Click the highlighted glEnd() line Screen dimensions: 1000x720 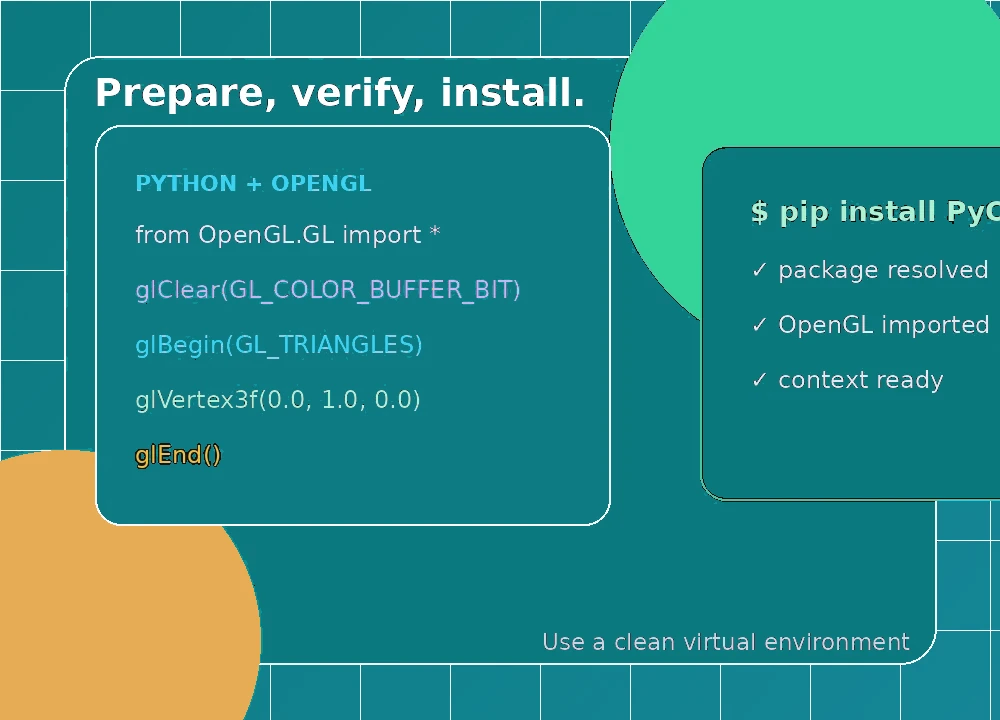(178, 455)
